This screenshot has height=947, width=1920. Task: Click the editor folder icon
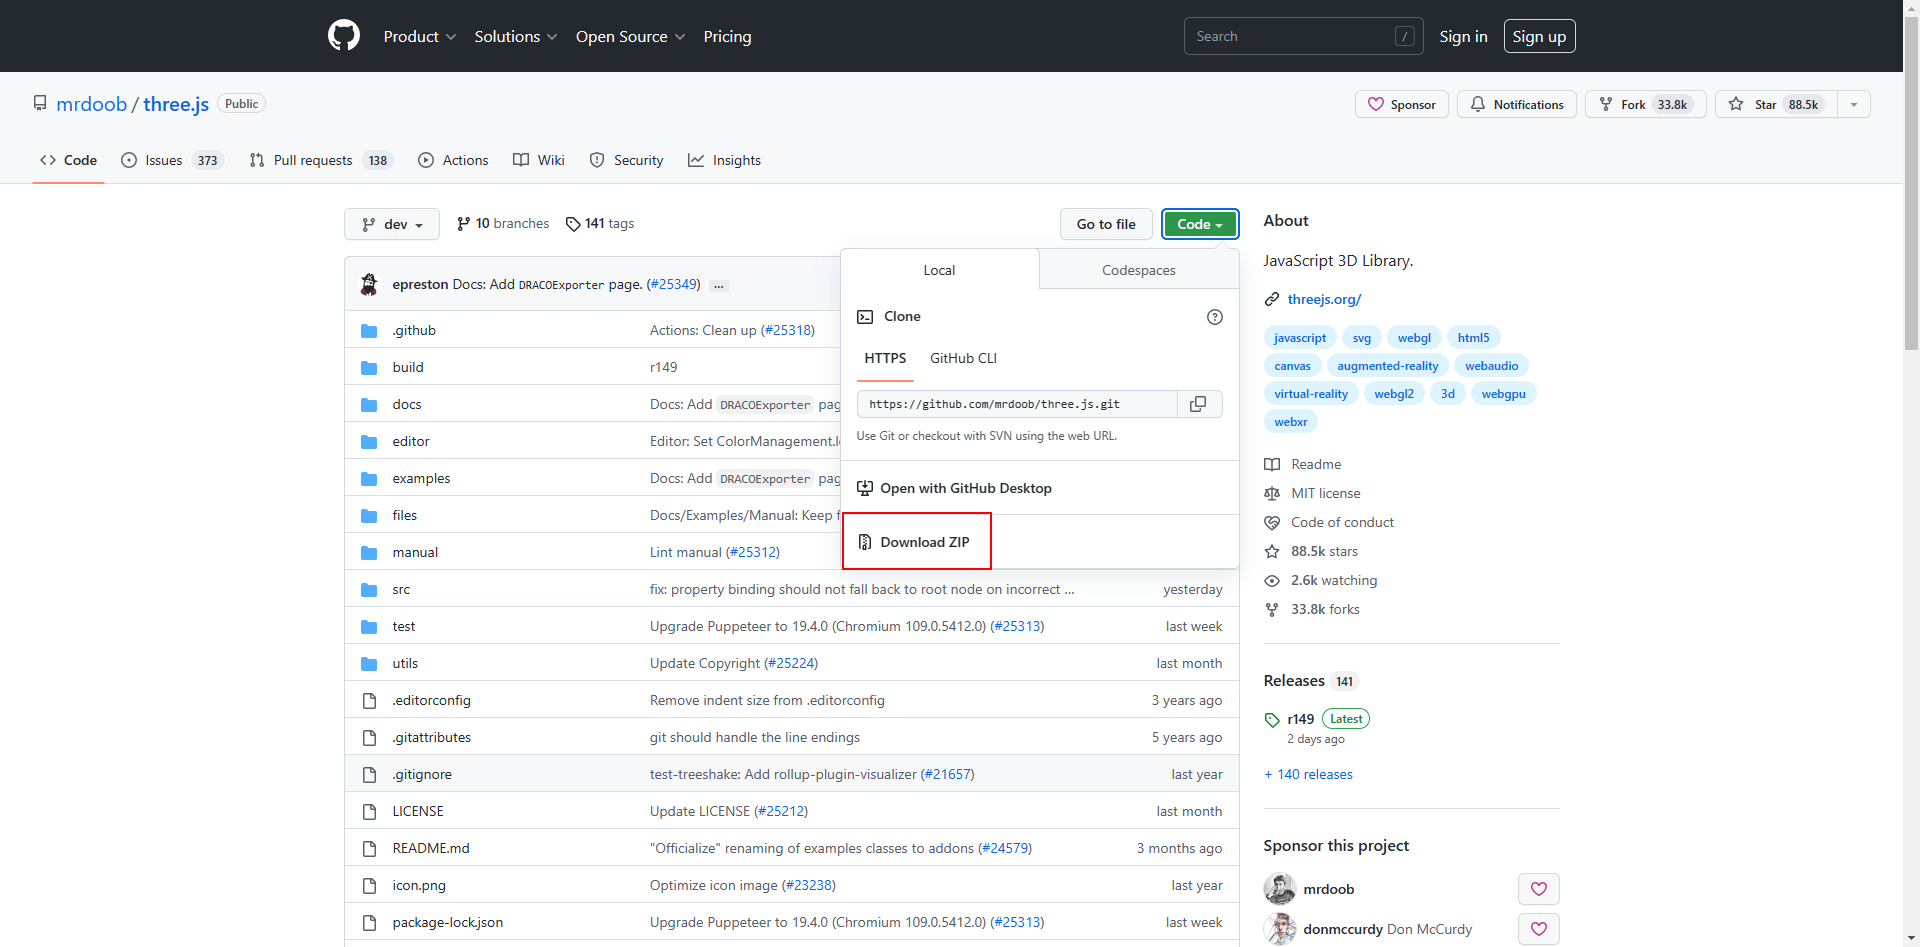(x=369, y=442)
